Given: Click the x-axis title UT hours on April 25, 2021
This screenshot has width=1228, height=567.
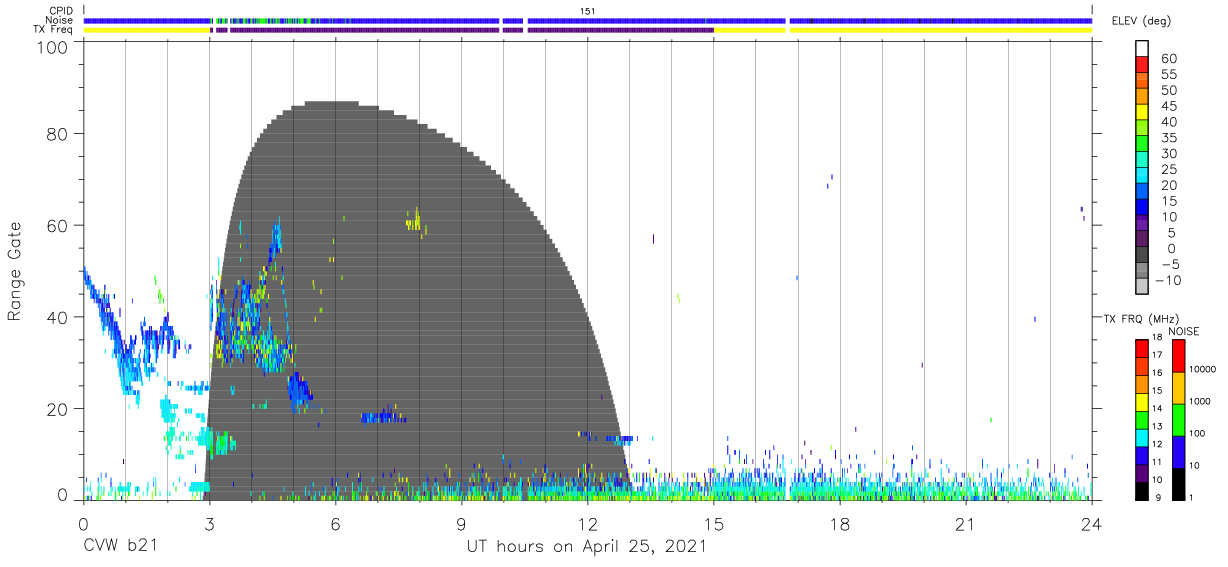Looking at the screenshot, I should (x=587, y=547).
